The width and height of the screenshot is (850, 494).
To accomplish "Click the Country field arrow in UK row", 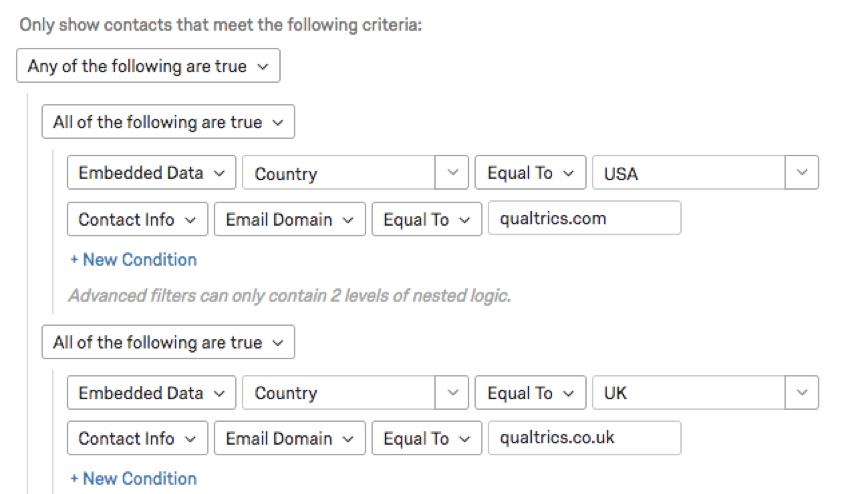I will tap(452, 393).
